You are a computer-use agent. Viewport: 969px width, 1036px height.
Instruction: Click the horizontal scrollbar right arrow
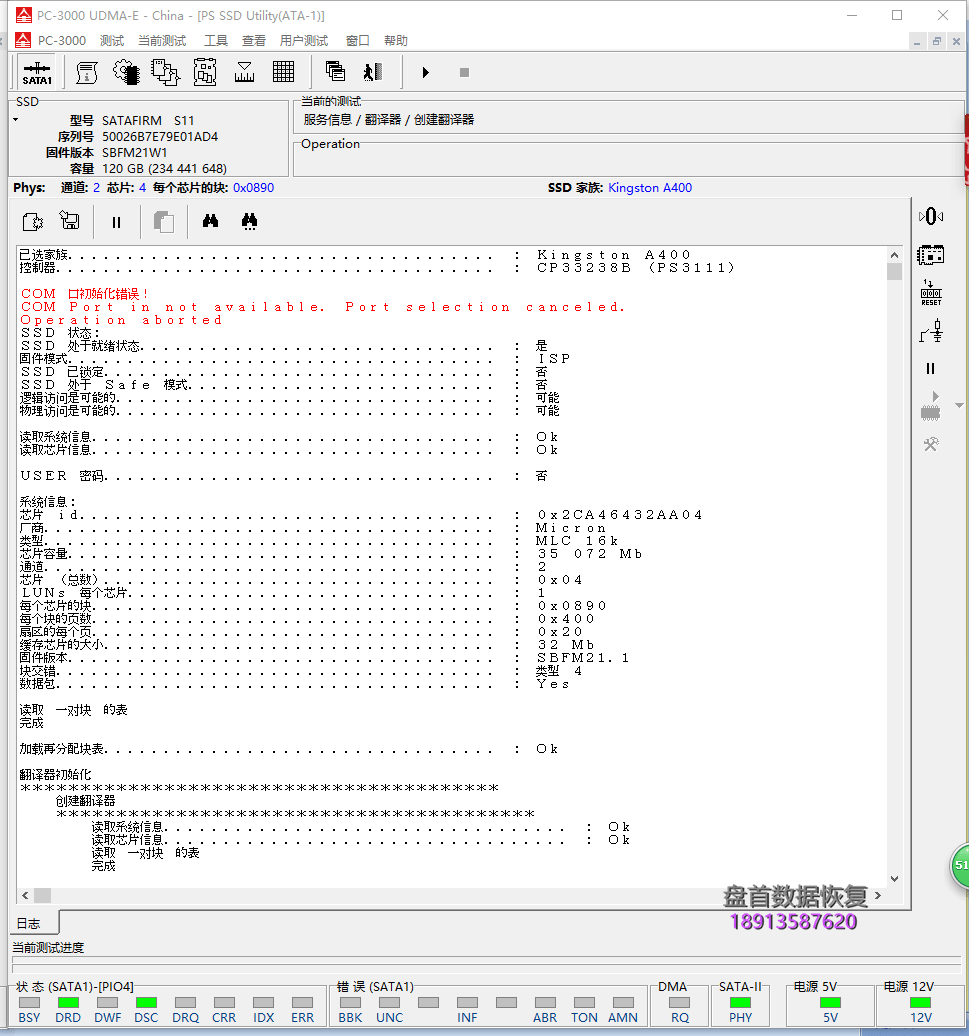pyautogui.click(x=878, y=895)
